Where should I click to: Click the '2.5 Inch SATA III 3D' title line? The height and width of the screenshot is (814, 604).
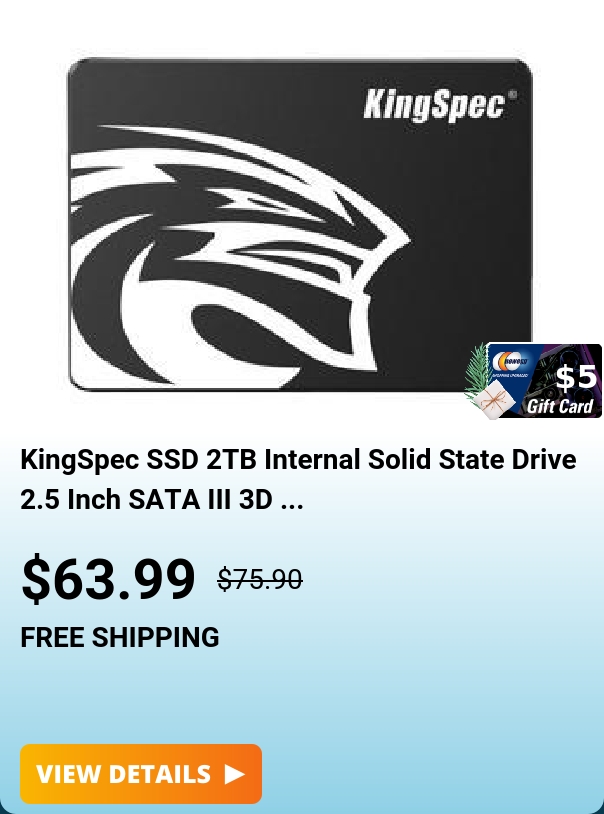click(x=146, y=499)
